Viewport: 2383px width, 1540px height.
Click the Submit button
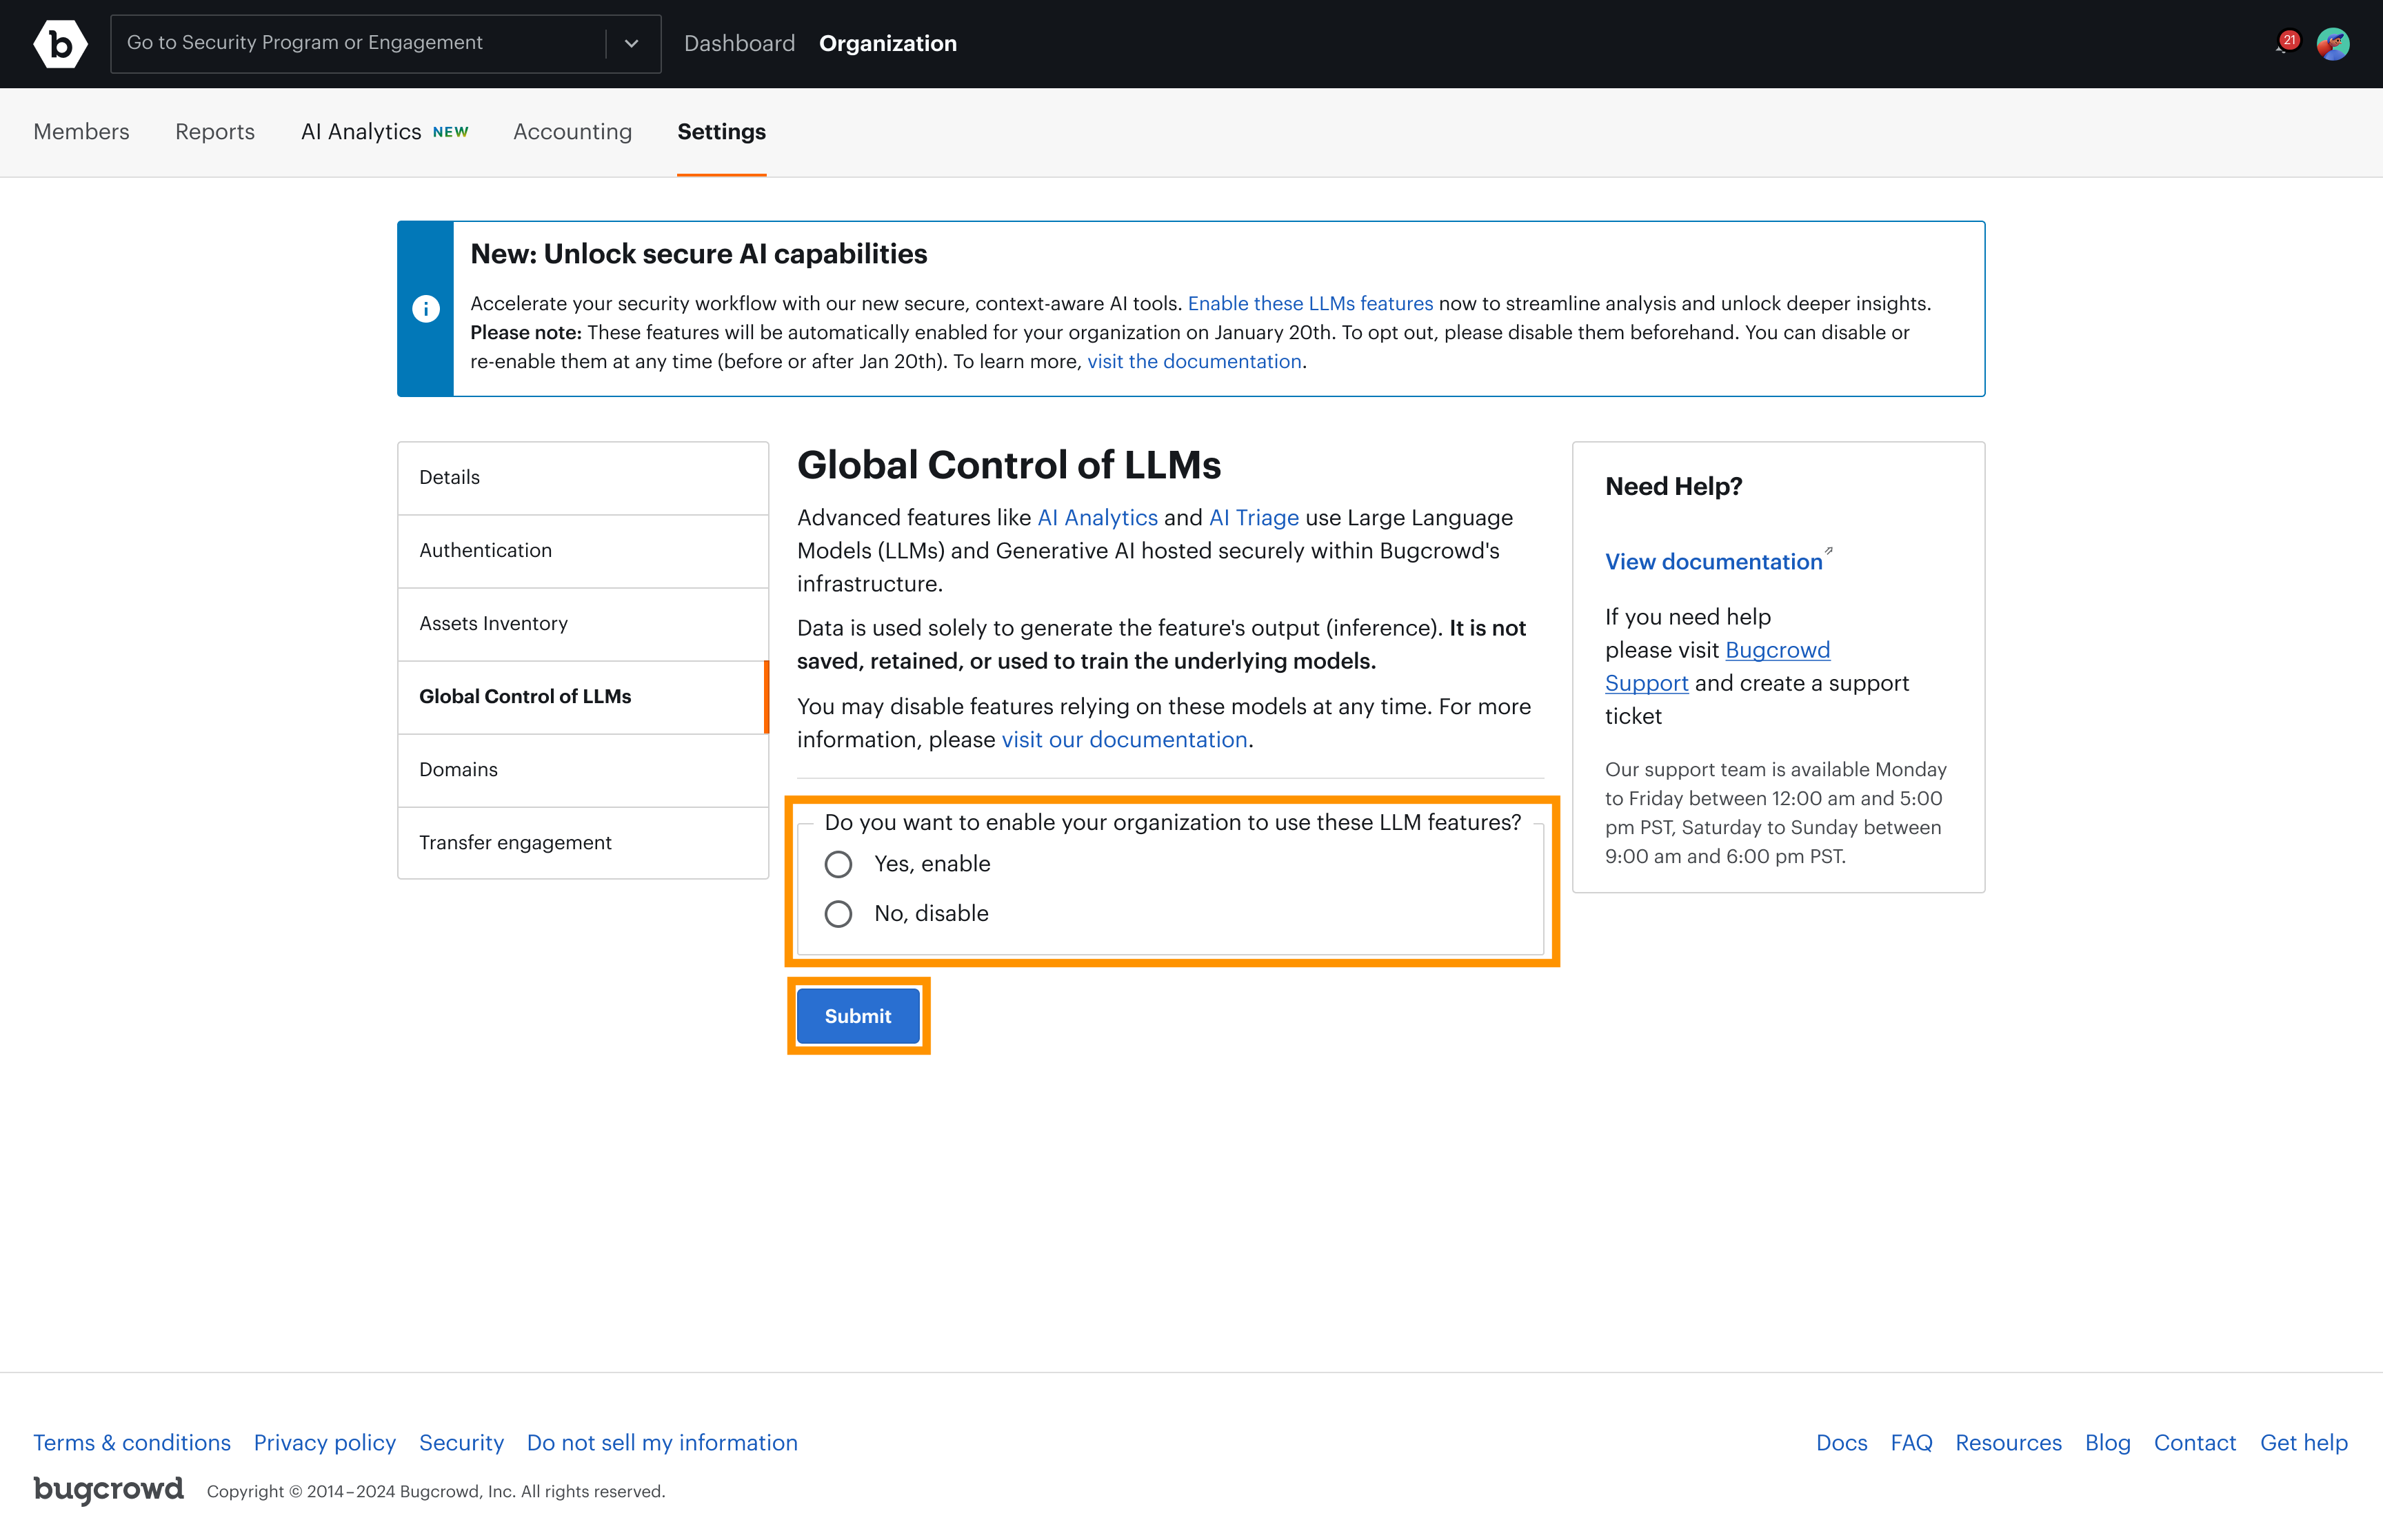coord(857,1015)
